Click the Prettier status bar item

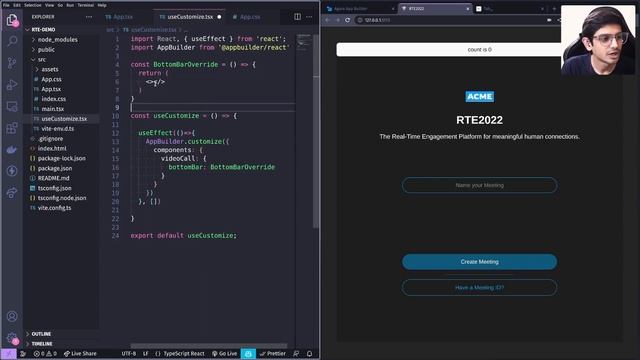[x=273, y=354]
